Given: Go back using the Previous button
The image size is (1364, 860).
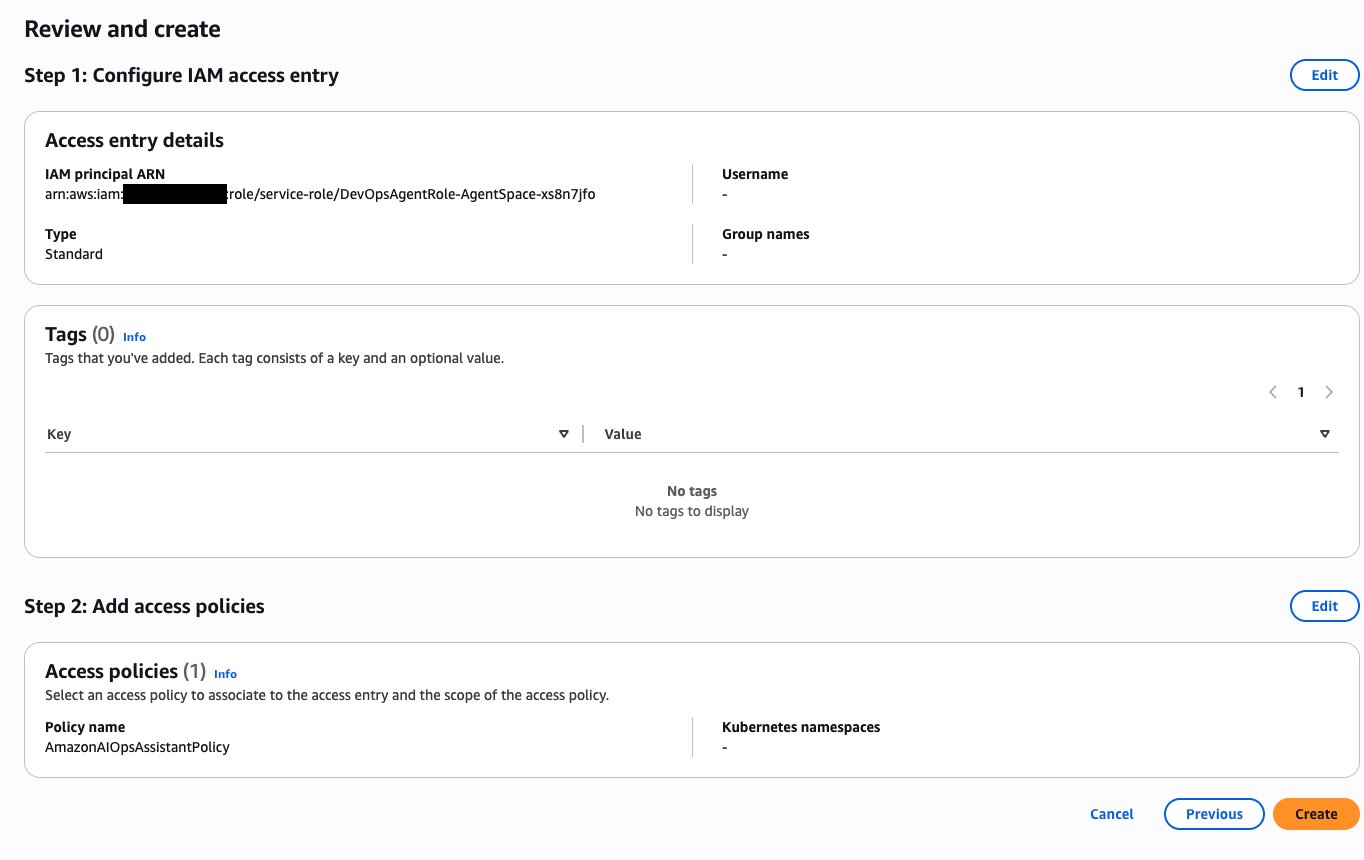Looking at the screenshot, I should tap(1214, 814).
